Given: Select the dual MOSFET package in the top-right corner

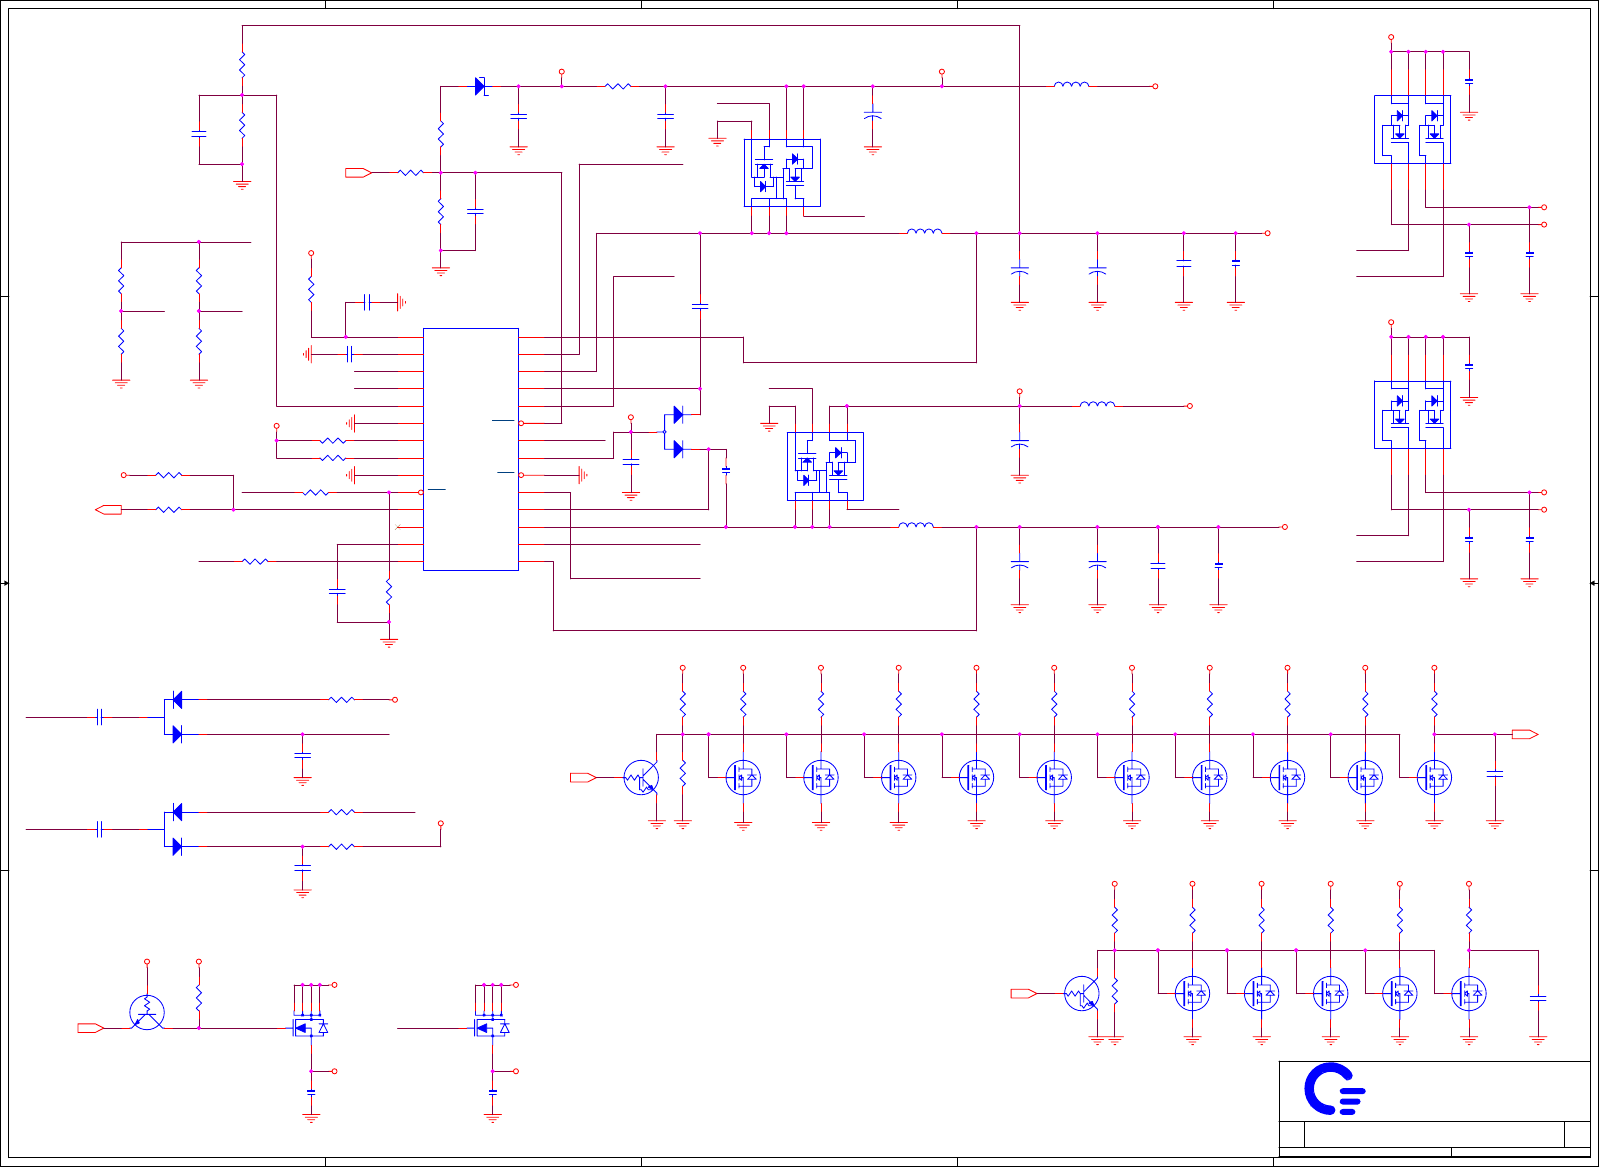Looking at the screenshot, I should point(1412,129).
